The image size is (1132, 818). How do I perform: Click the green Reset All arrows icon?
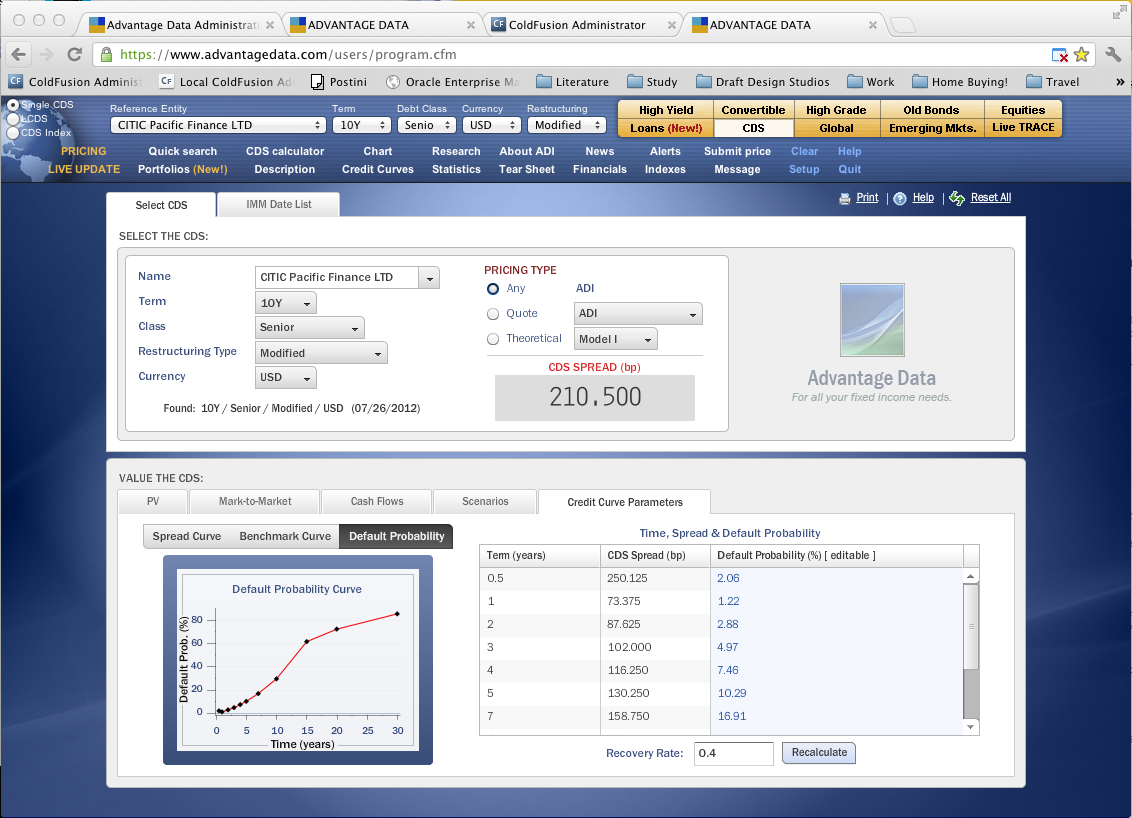click(x=957, y=198)
